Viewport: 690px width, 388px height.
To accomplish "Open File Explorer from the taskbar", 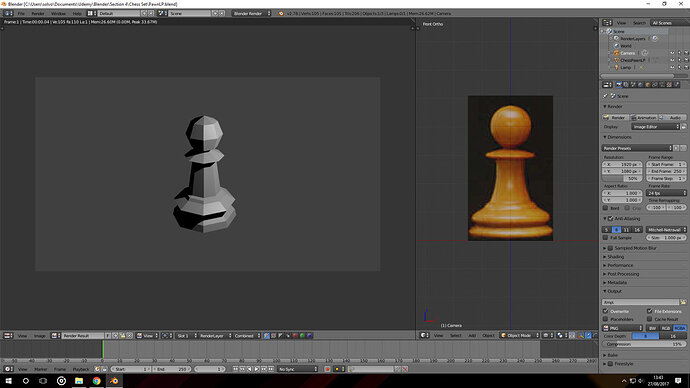I will coord(79,381).
